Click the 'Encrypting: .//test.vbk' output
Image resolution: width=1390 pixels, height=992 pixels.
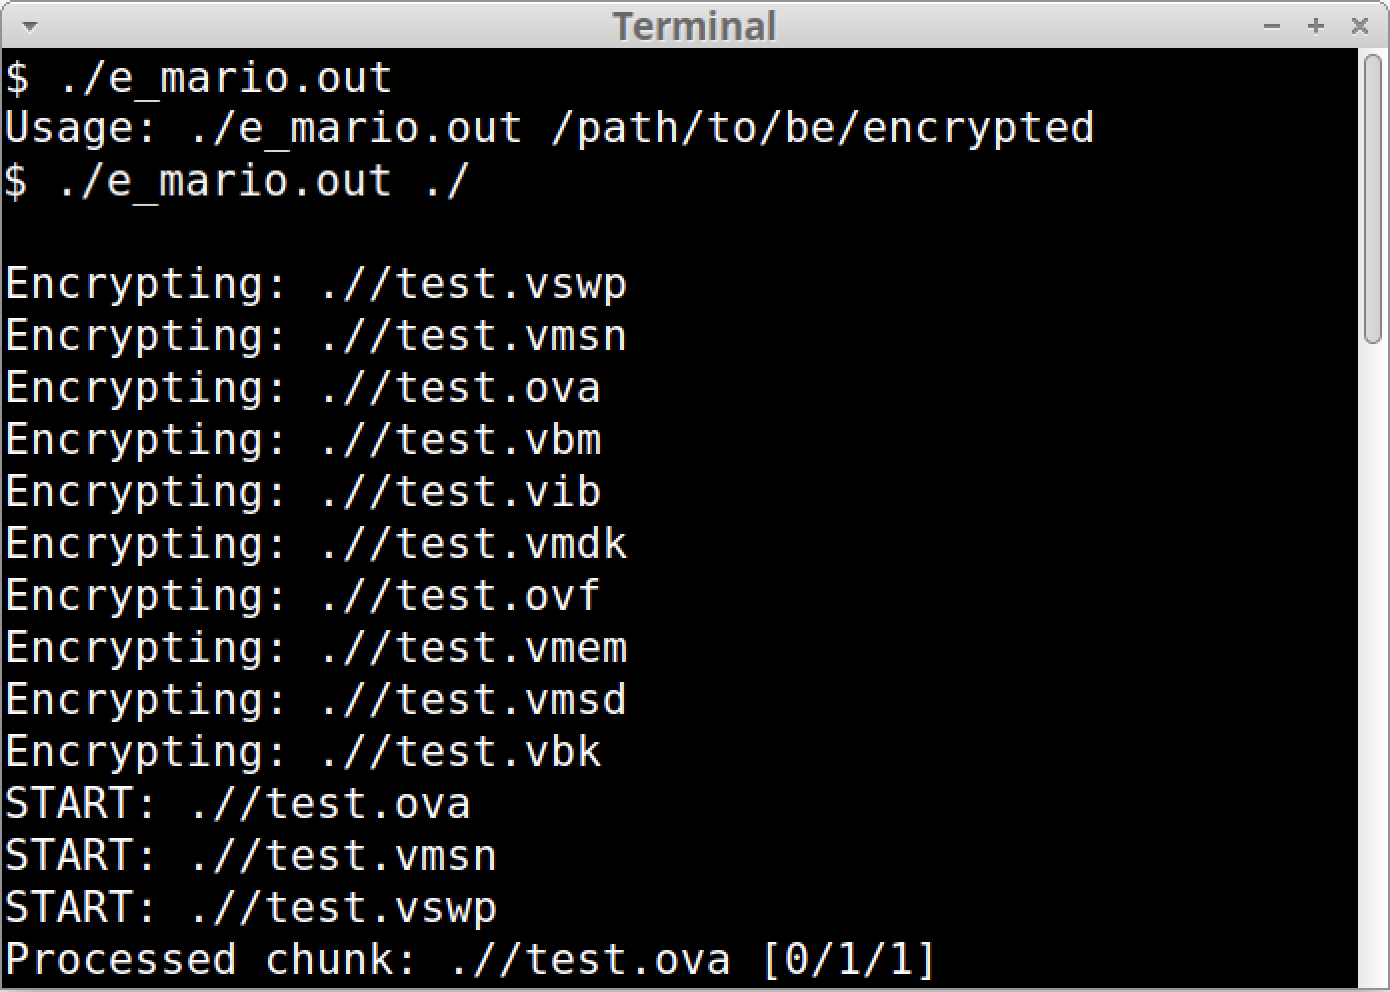pos(300,752)
